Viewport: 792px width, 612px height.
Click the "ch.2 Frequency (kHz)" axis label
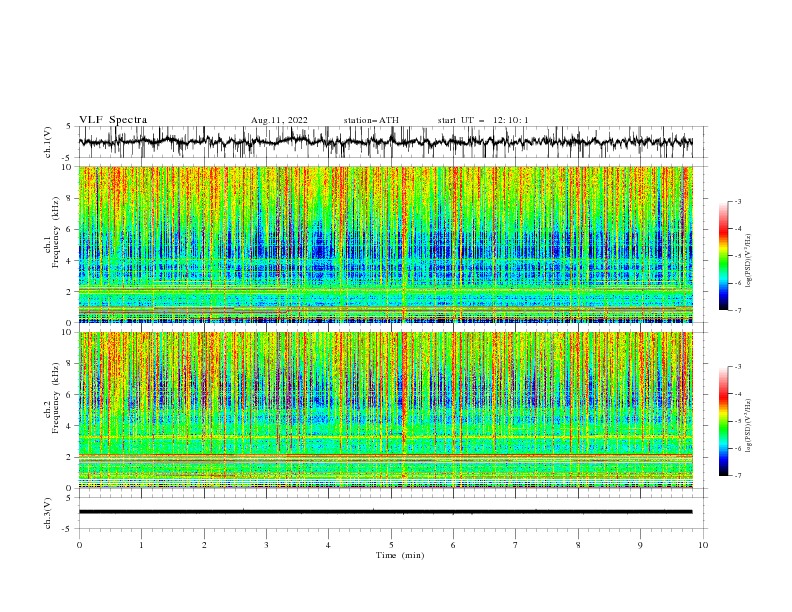point(52,398)
